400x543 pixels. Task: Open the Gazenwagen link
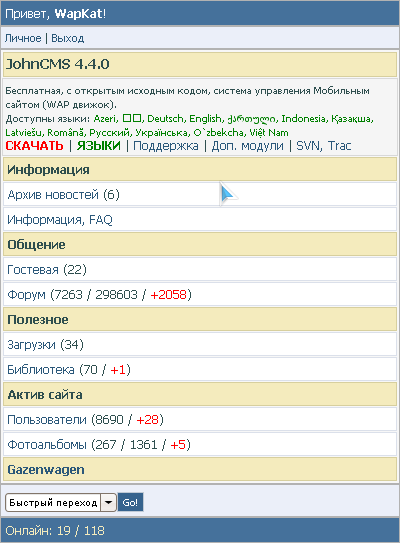46,470
